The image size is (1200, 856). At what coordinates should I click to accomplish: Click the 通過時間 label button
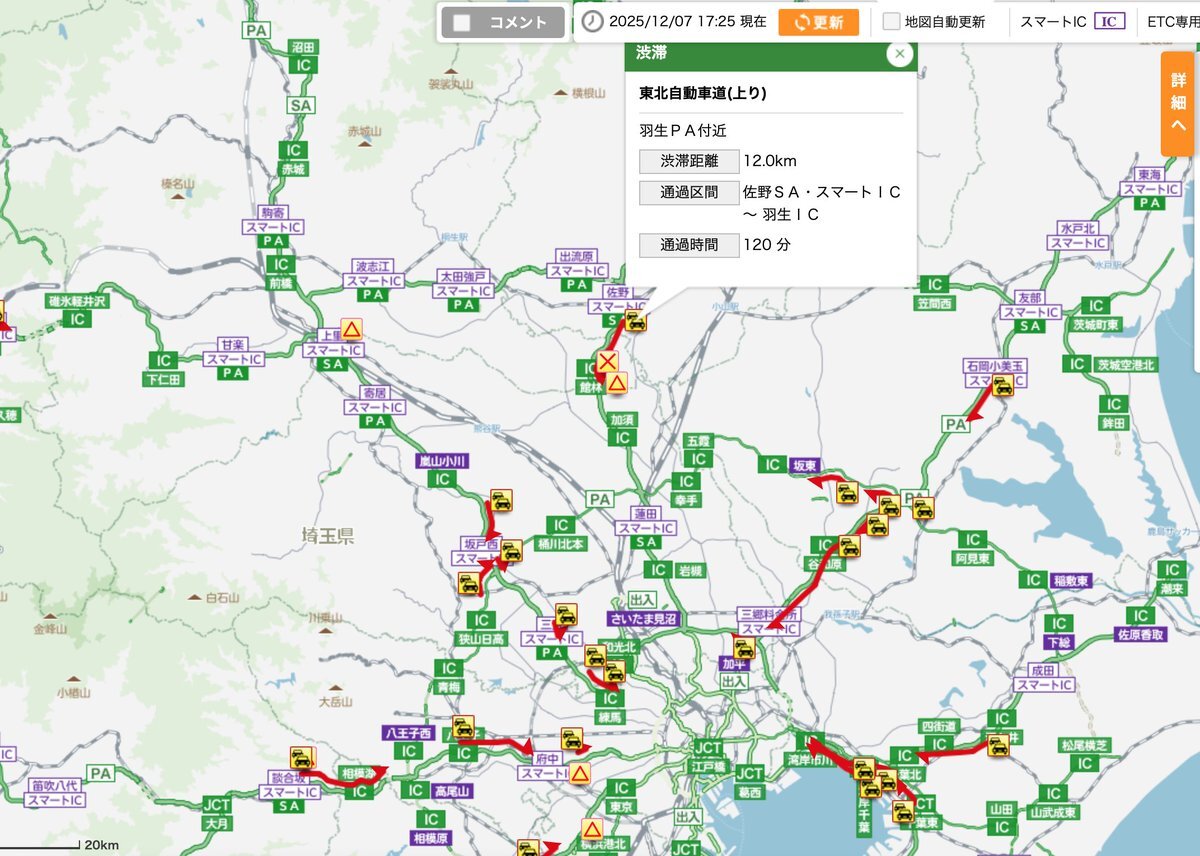click(x=688, y=245)
